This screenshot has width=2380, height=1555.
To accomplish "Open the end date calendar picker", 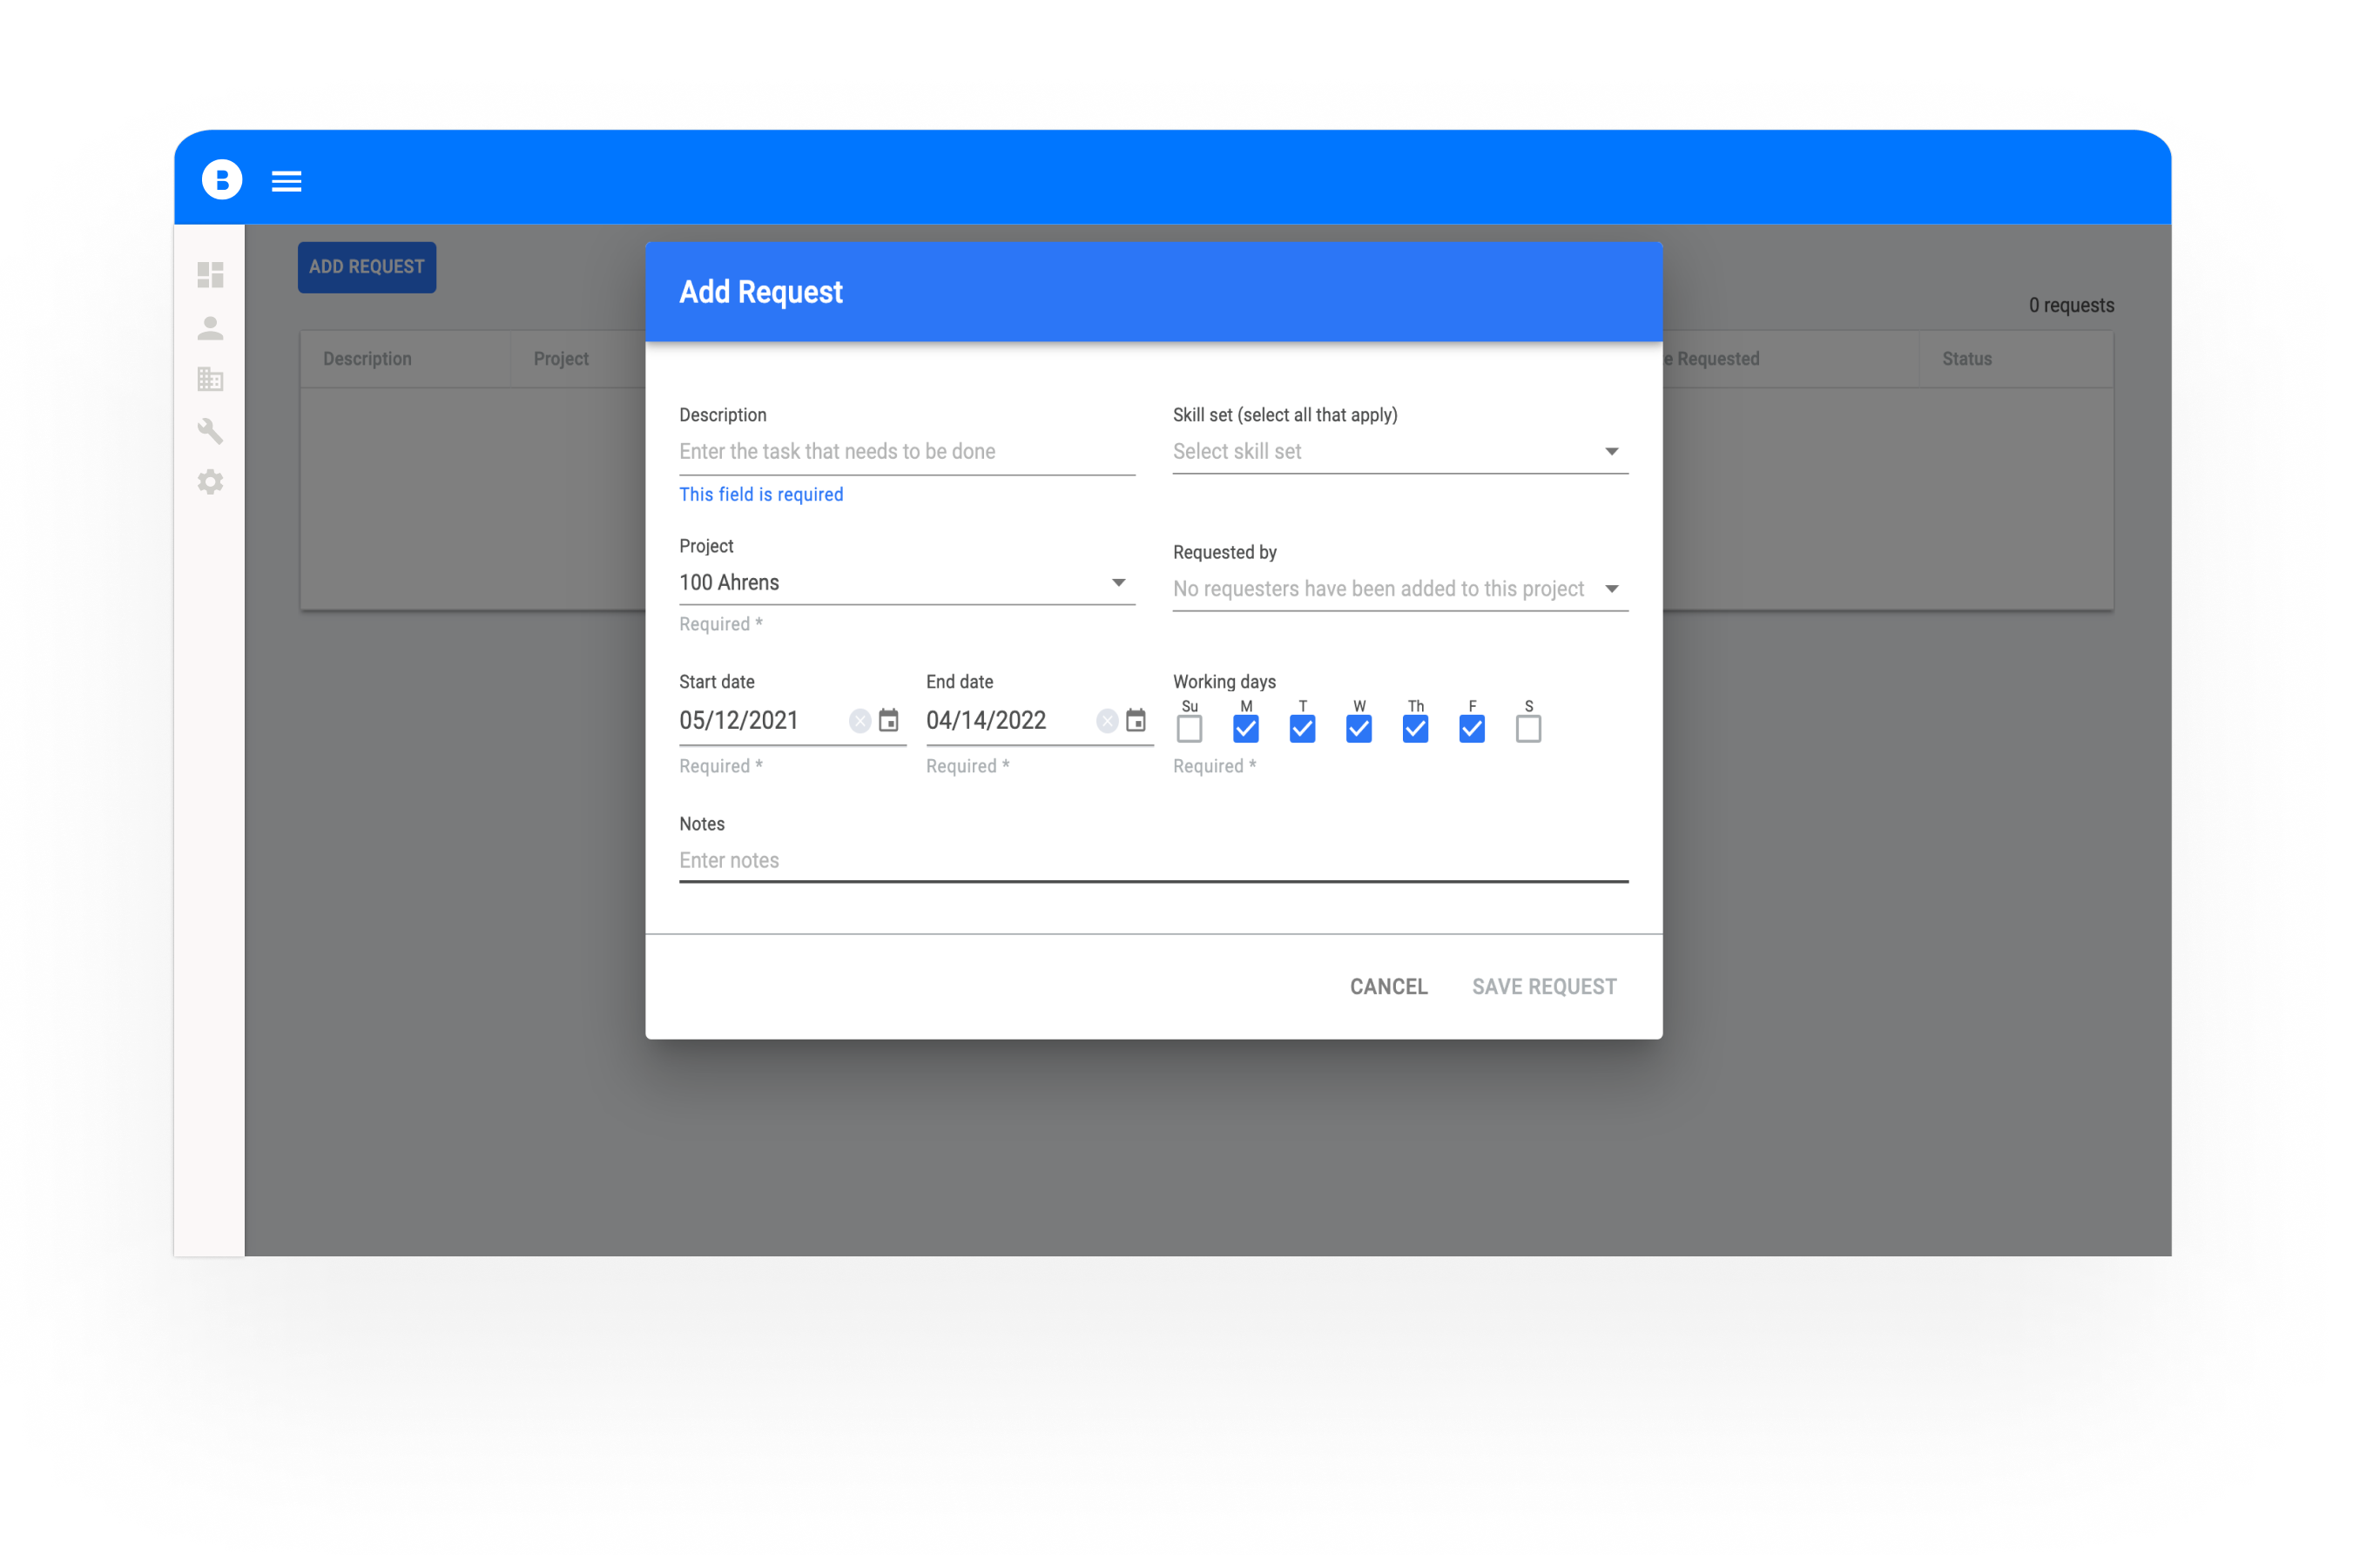I will tap(1136, 720).
